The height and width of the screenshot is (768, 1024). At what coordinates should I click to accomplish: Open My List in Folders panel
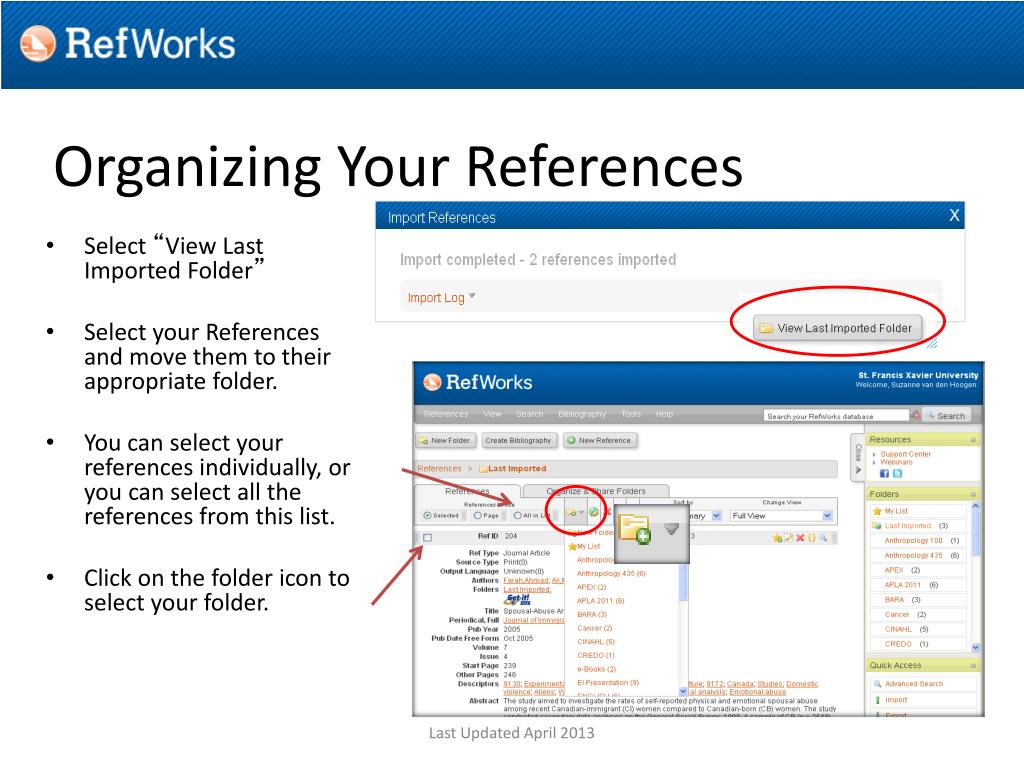[x=896, y=511]
